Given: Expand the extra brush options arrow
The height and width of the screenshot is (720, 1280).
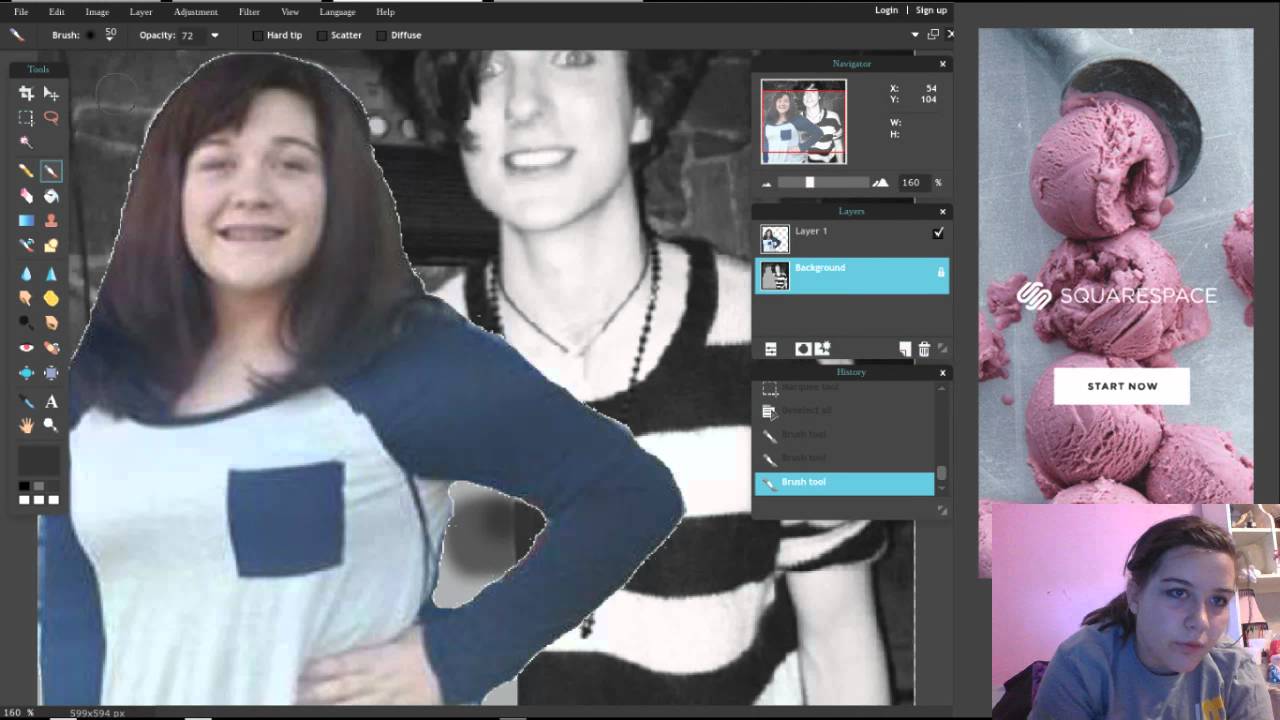Looking at the screenshot, I should pyautogui.click(x=916, y=34).
